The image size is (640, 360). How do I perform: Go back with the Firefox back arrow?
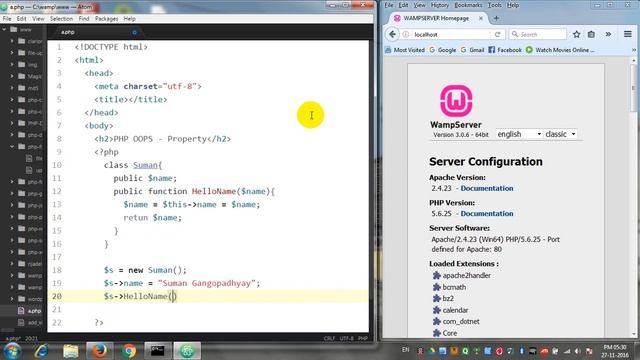pyautogui.click(x=392, y=34)
